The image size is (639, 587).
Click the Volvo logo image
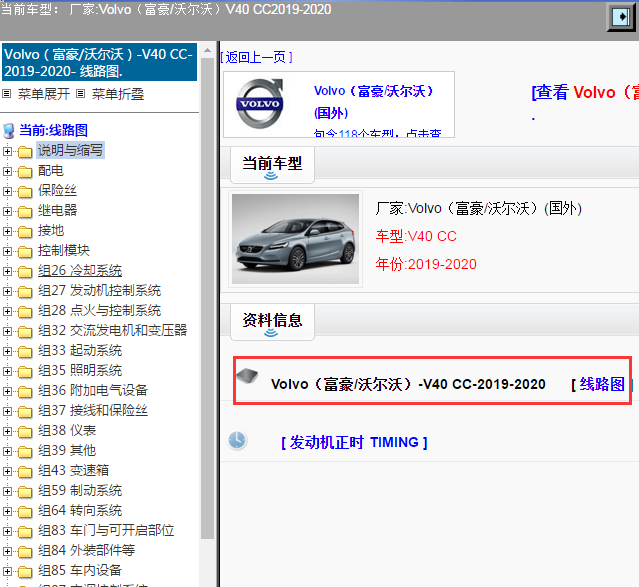[260, 104]
